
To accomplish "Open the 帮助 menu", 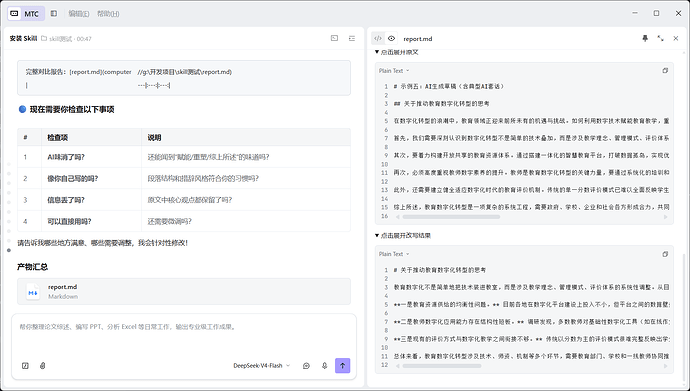I will pyautogui.click(x=108, y=14).
